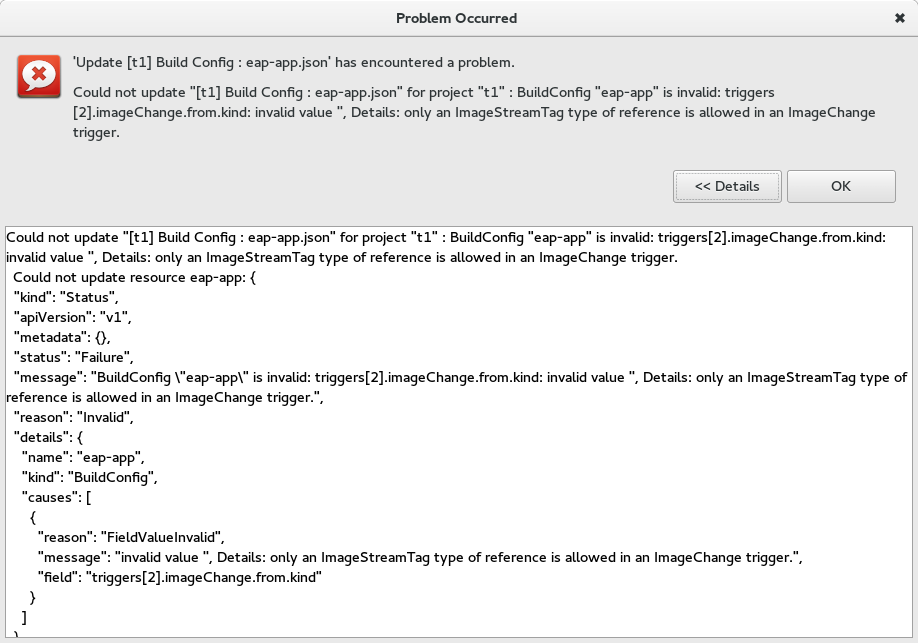
Task: Click the "kind": "BuildConfig" line
Action: pyautogui.click(x=90, y=476)
